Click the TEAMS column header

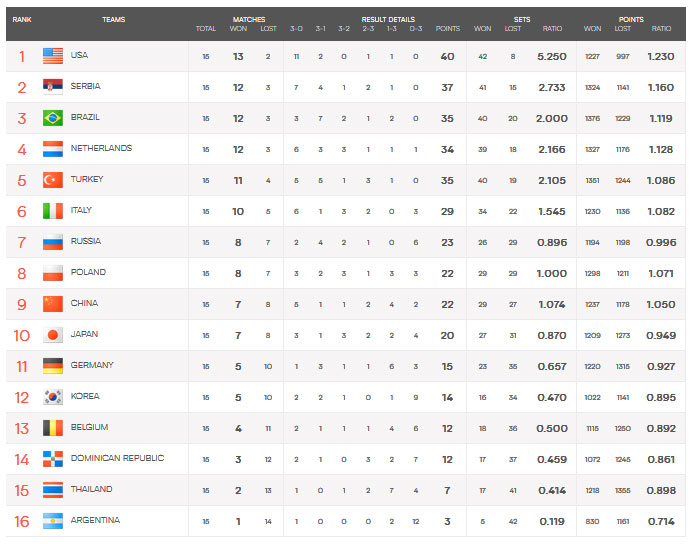[x=114, y=19]
